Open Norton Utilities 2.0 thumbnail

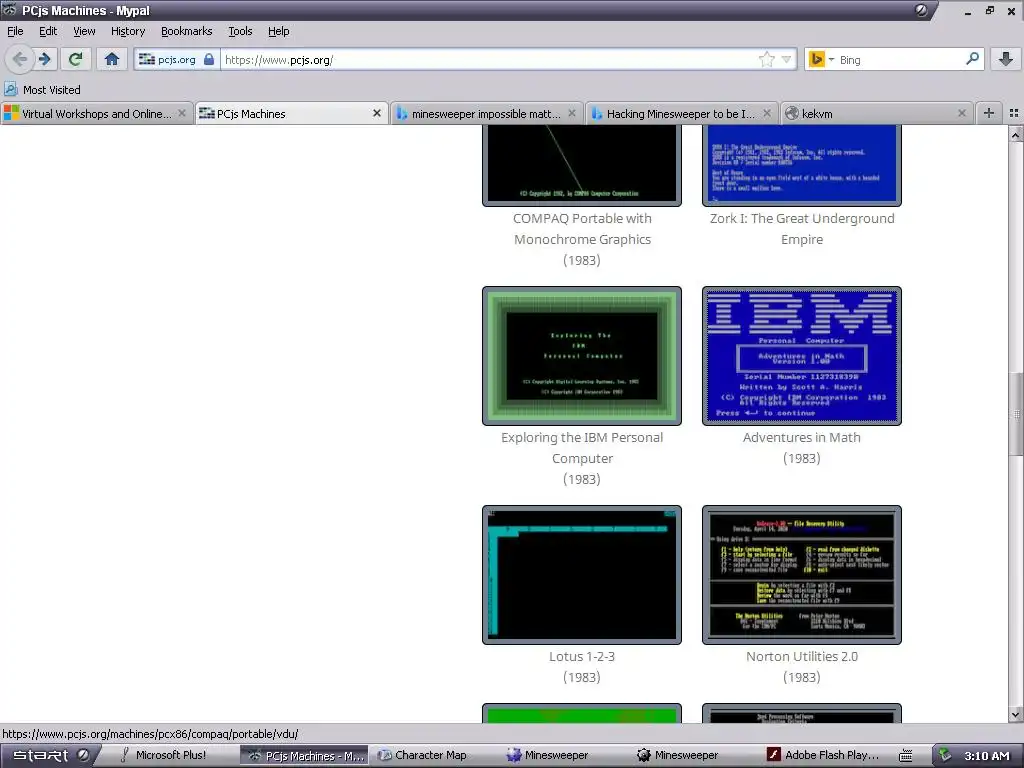point(802,575)
